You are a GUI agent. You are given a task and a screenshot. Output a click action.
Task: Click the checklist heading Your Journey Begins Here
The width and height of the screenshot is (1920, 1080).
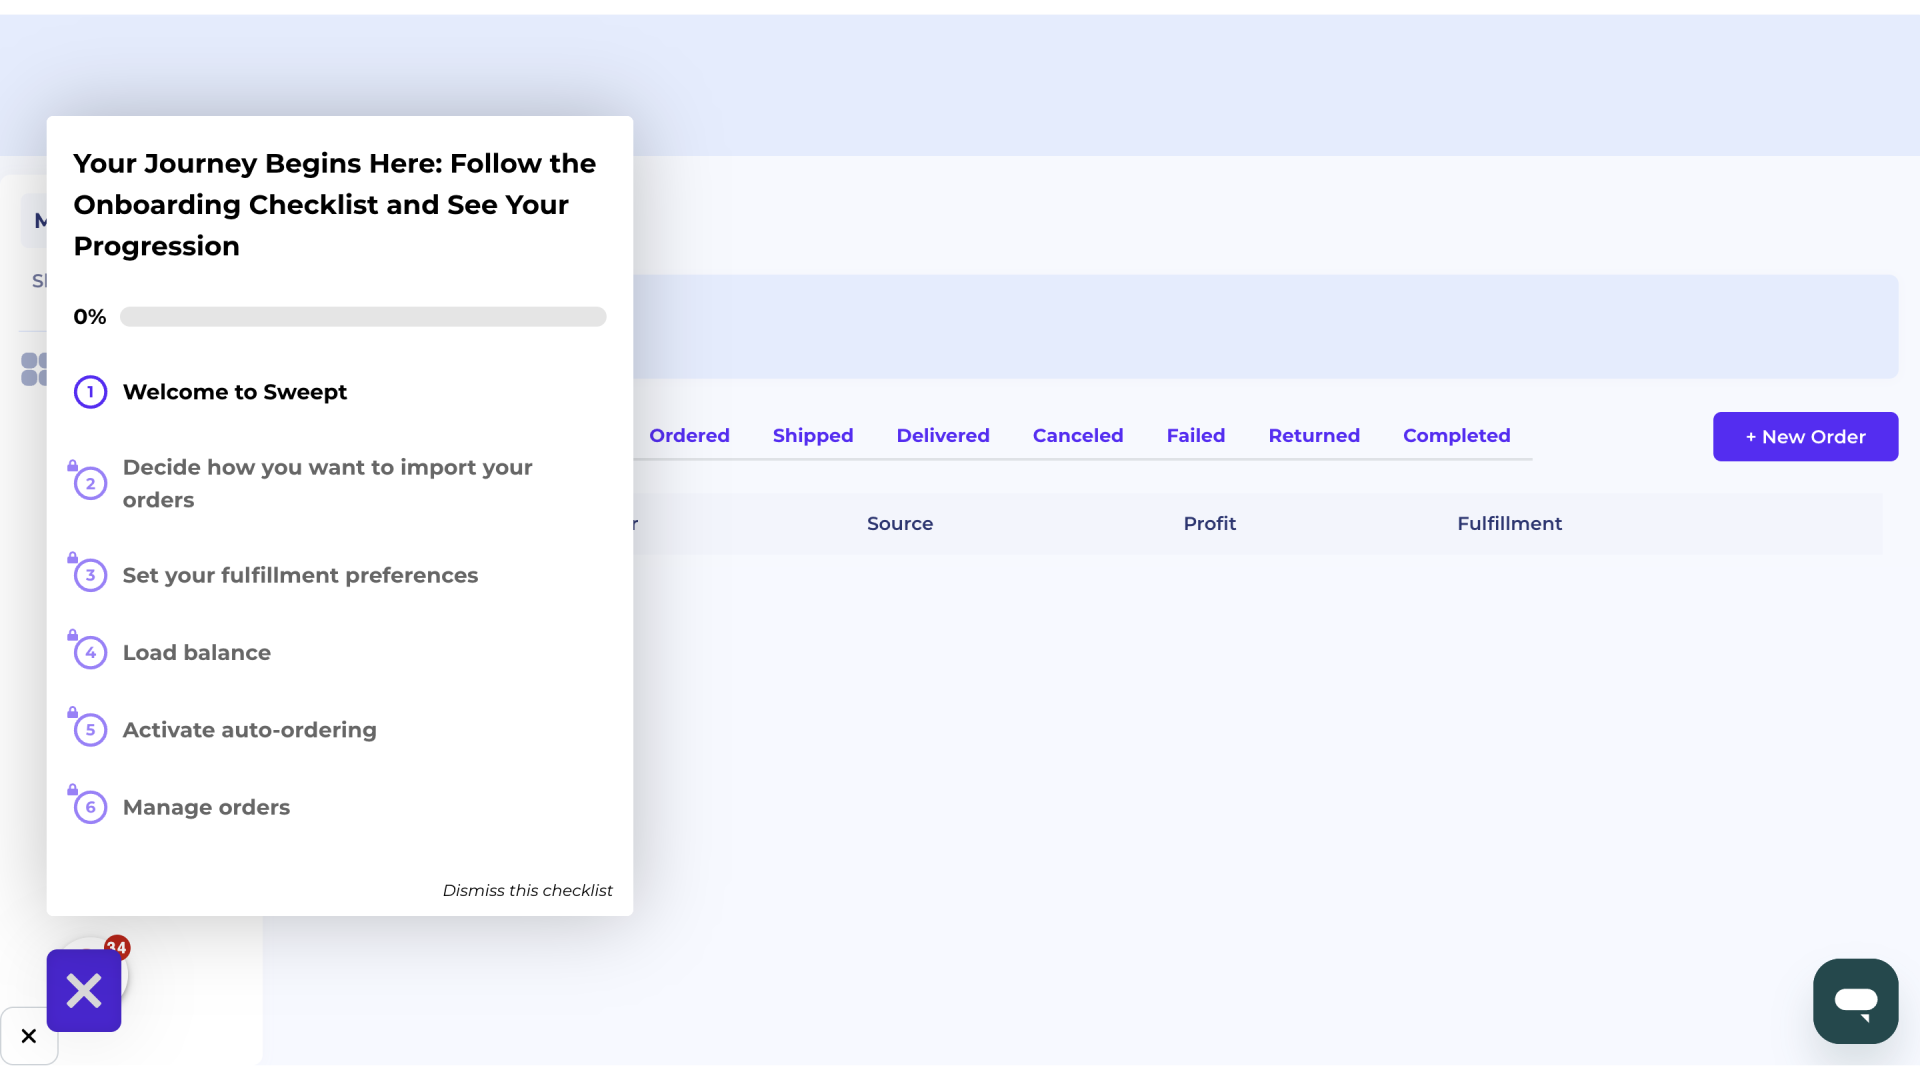tap(335, 205)
